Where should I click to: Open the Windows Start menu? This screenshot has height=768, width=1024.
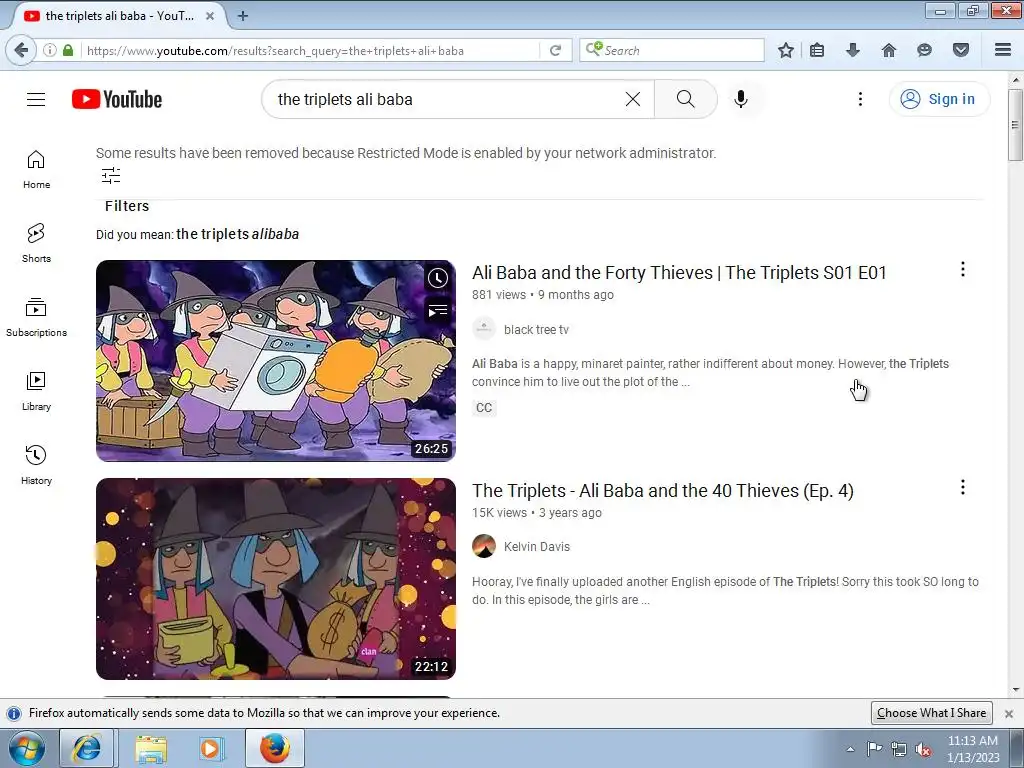tap(26, 748)
